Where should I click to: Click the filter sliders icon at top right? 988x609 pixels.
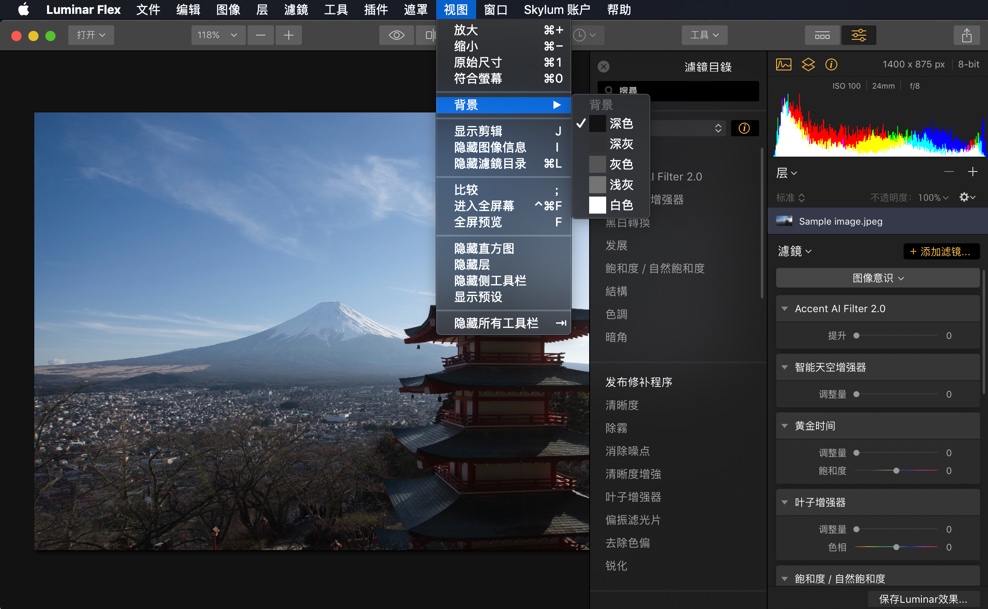pos(858,34)
